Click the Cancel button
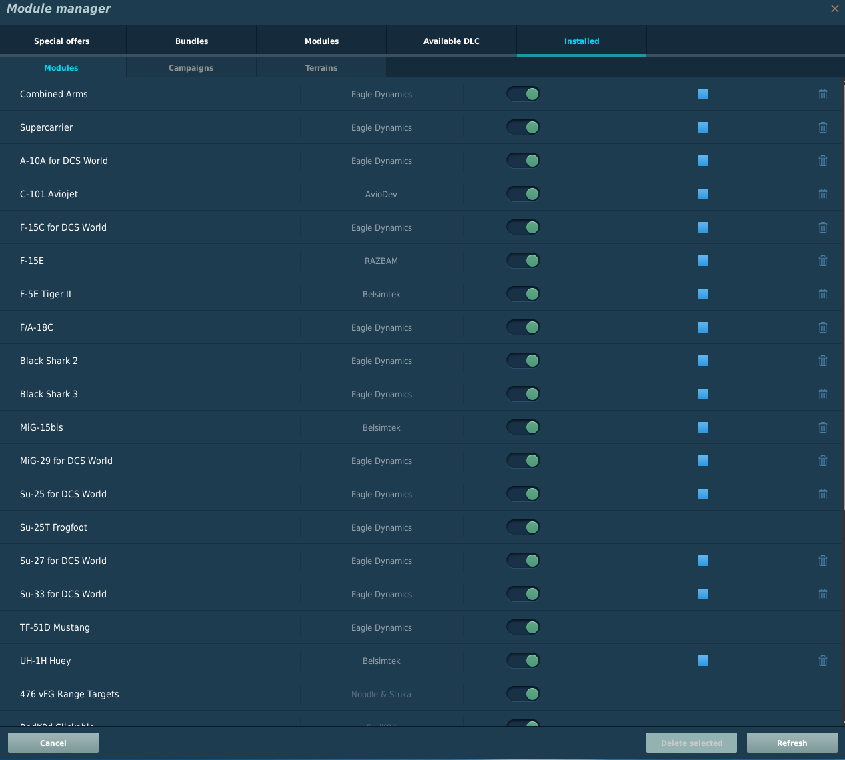The height and width of the screenshot is (760, 845). [53, 743]
